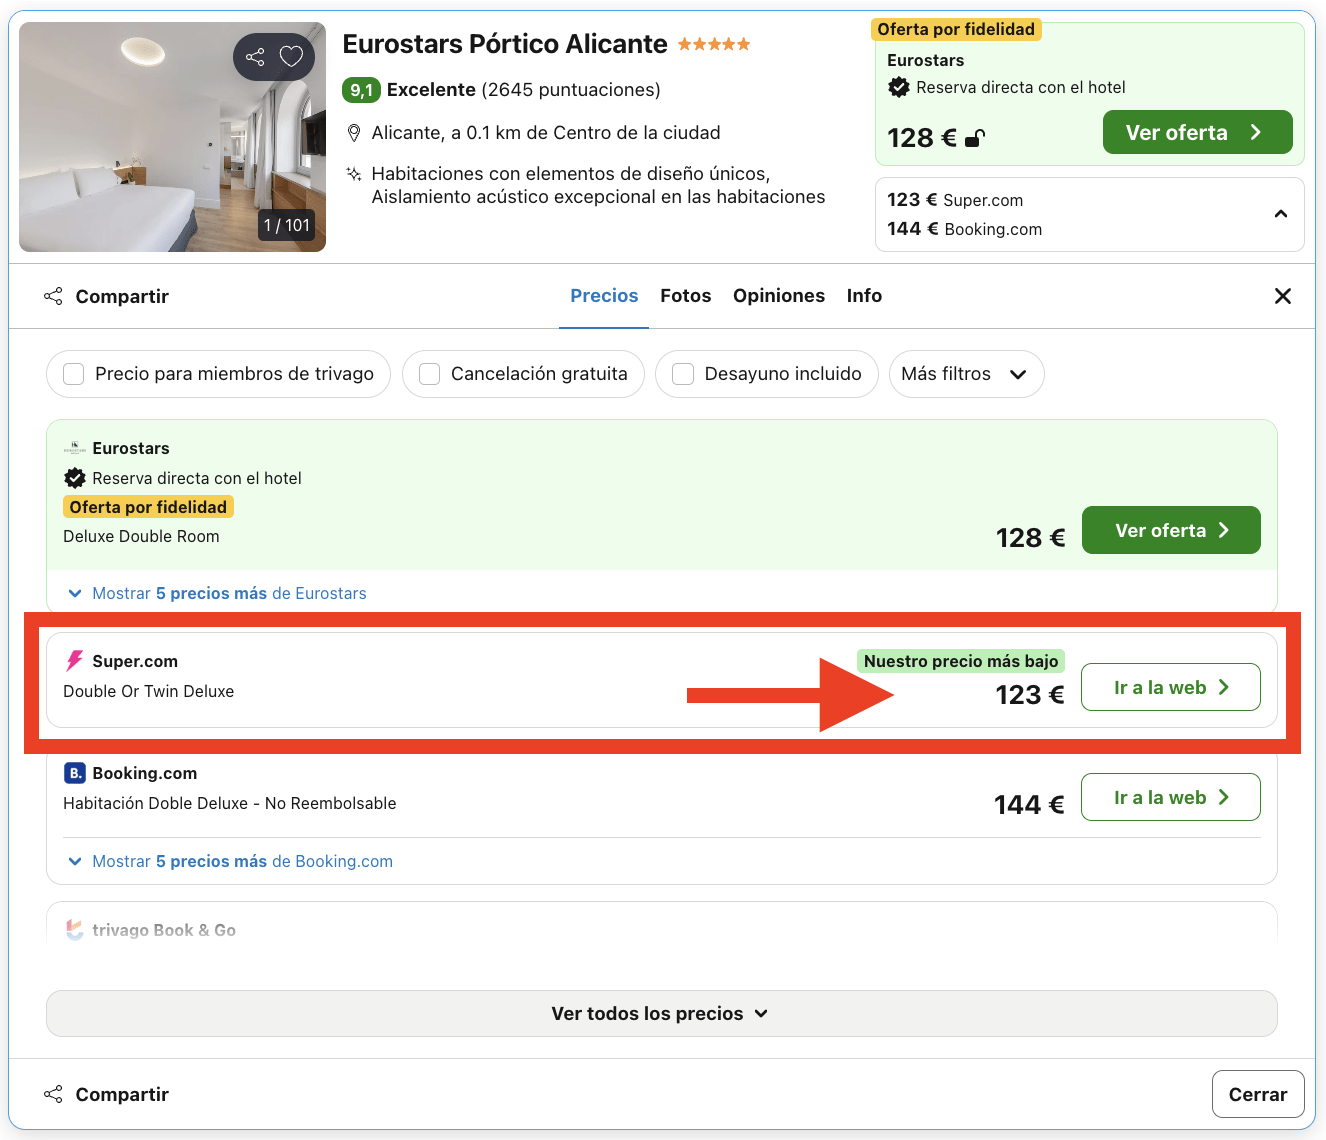Click the verified badge next to Reserva directa
This screenshot has height=1140, width=1326.
tap(75, 478)
